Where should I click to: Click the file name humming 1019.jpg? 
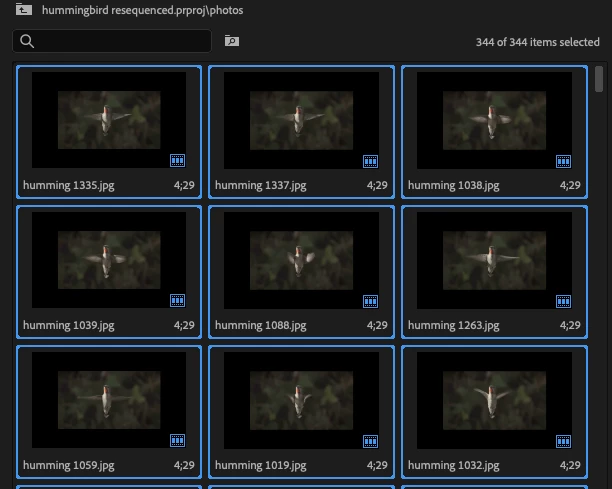pyautogui.click(x=261, y=466)
